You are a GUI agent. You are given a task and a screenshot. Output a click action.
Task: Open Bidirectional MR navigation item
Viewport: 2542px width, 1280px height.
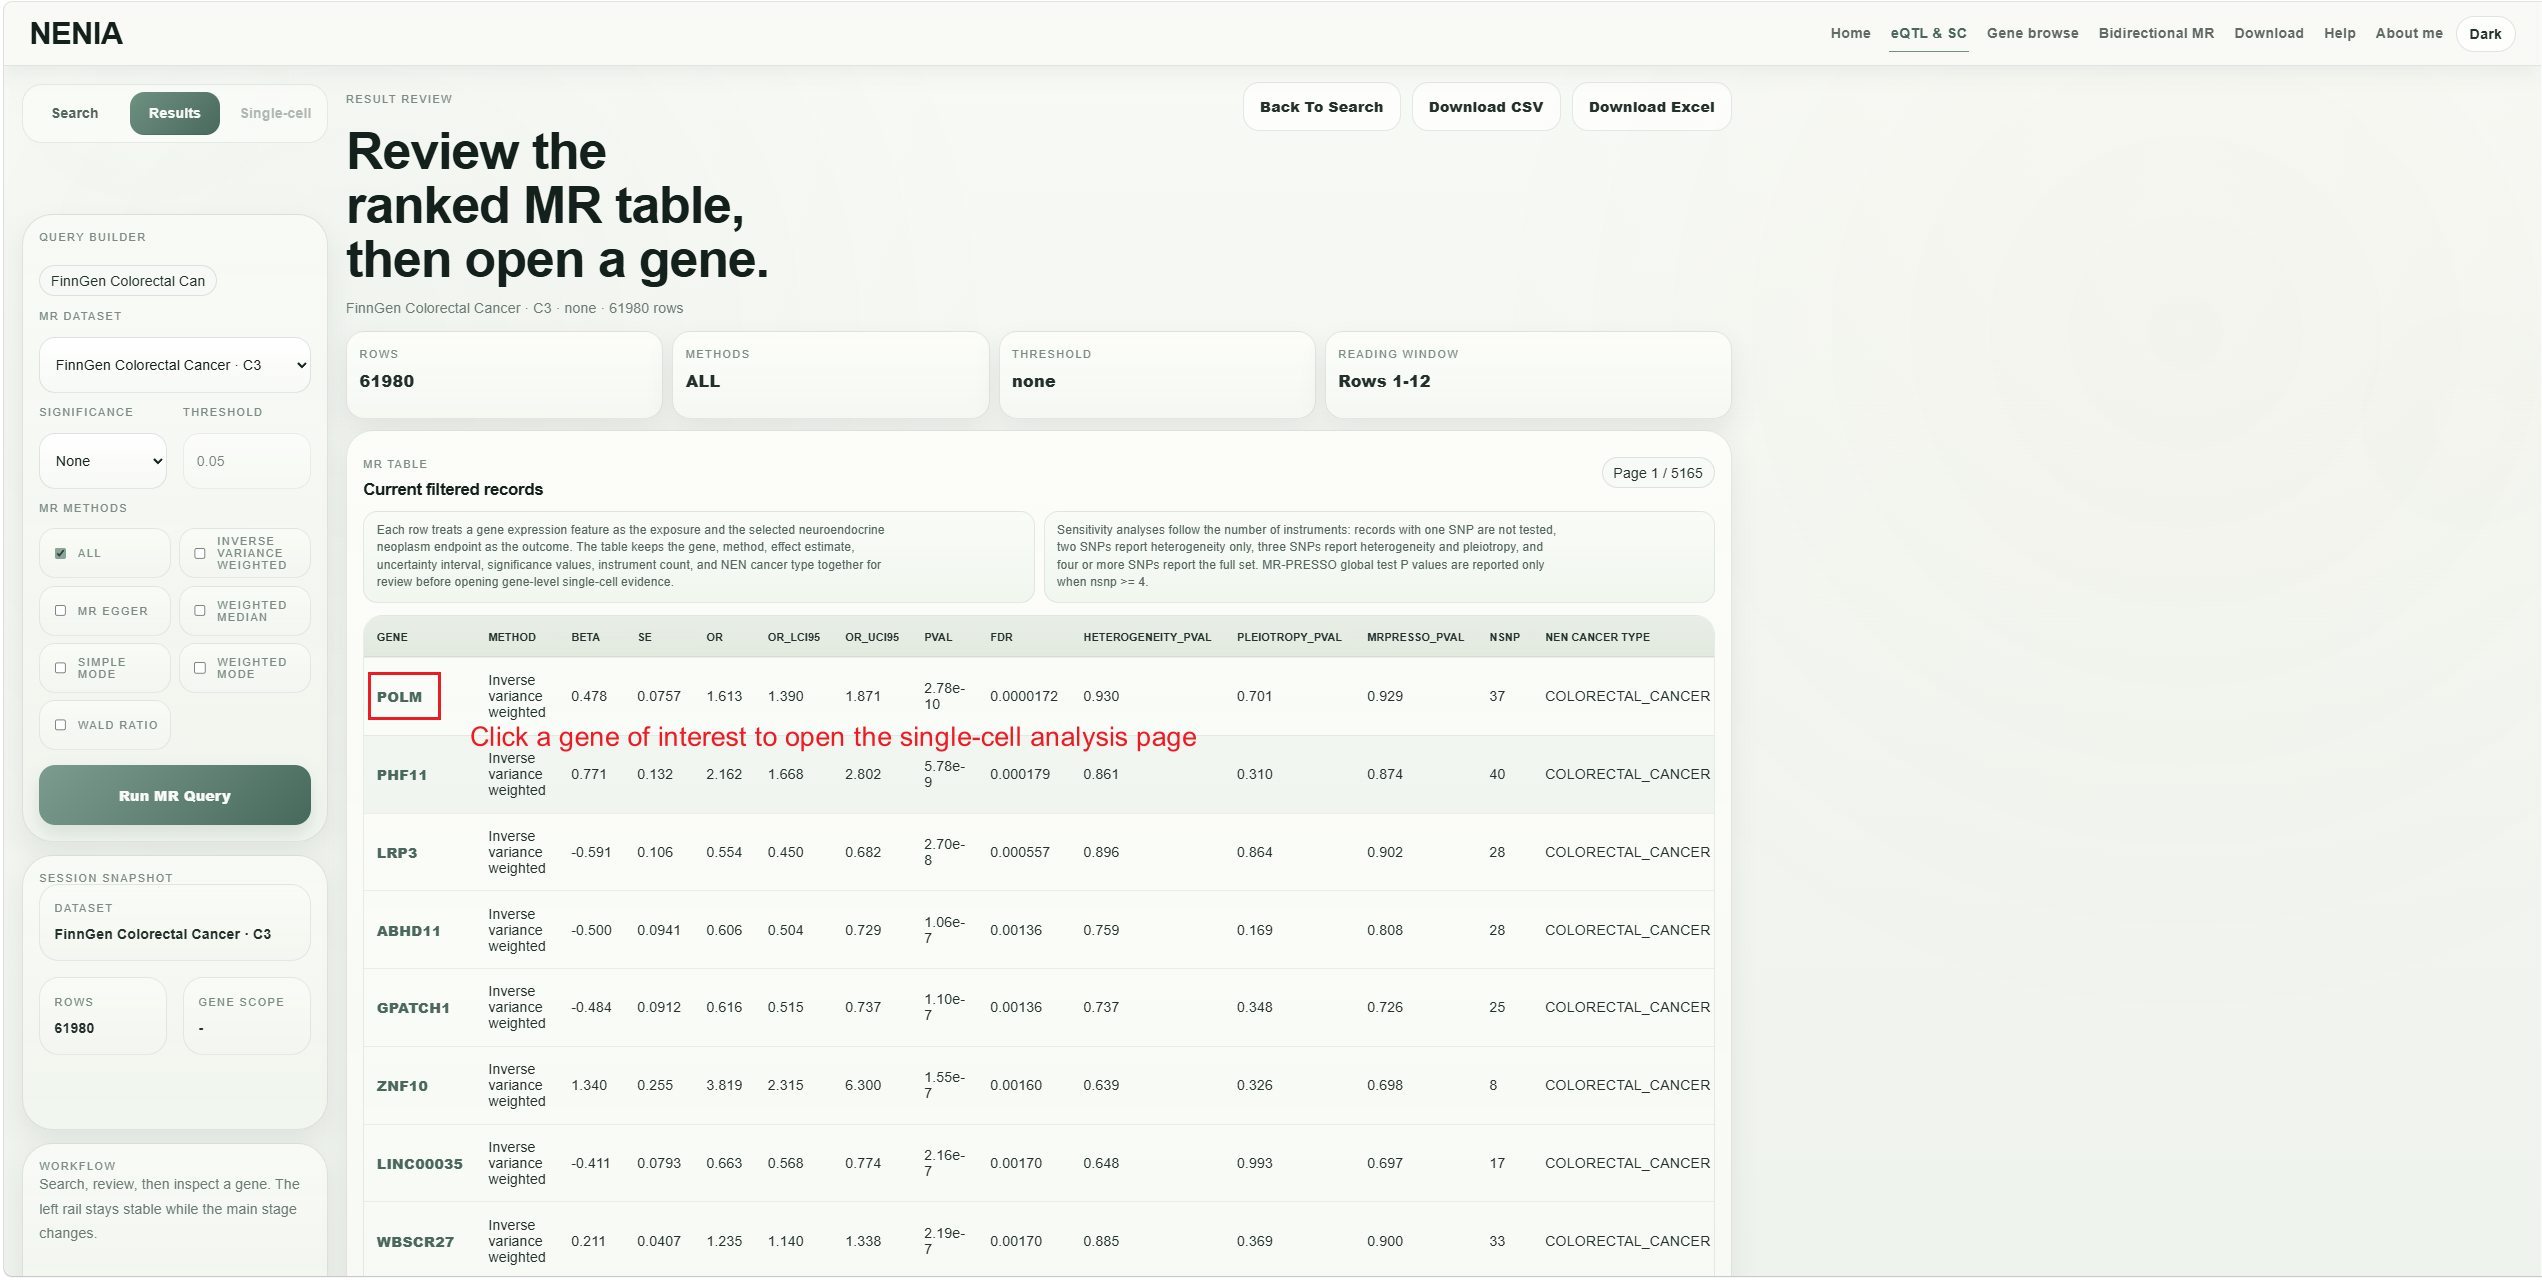coord(2156,33)
